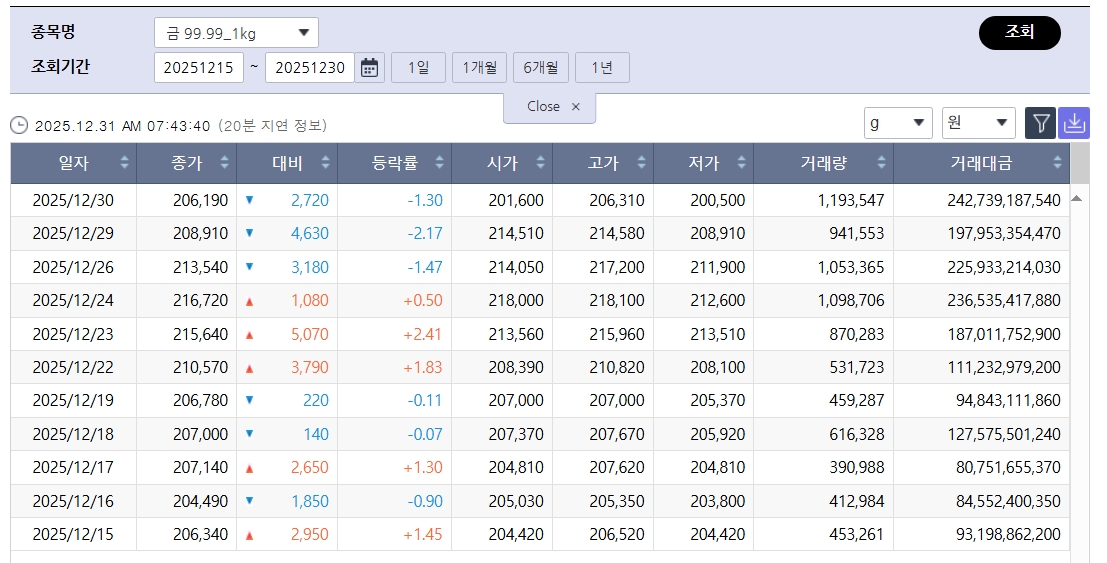Click closing price 208,910 in 12/29 row

coord(201,233)
